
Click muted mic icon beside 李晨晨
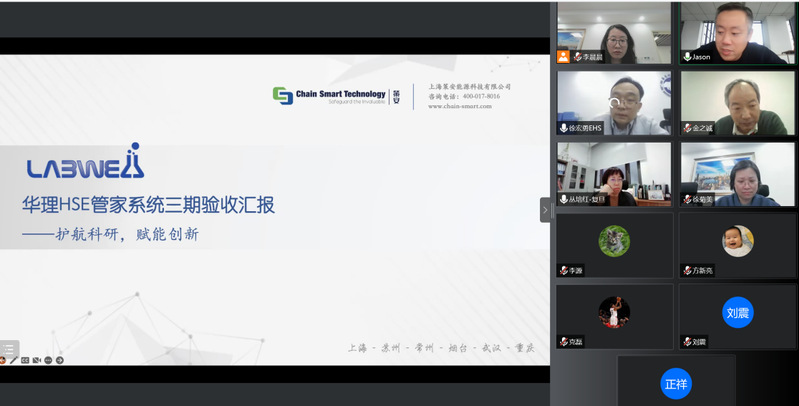tap(578, 57)
